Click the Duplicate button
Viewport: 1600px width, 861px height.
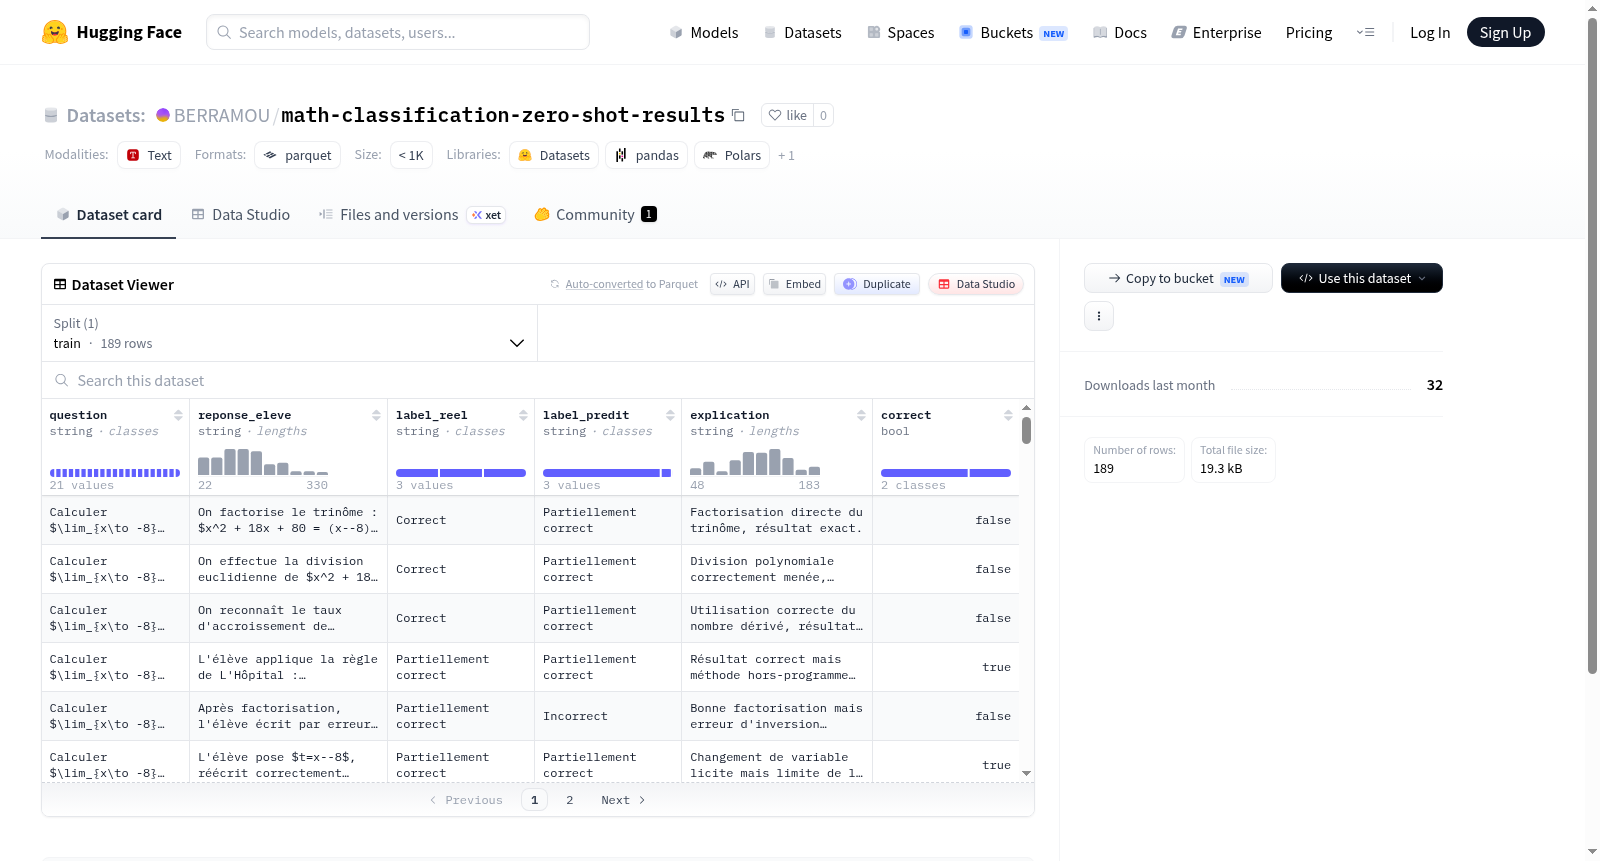tap(877, 284)
